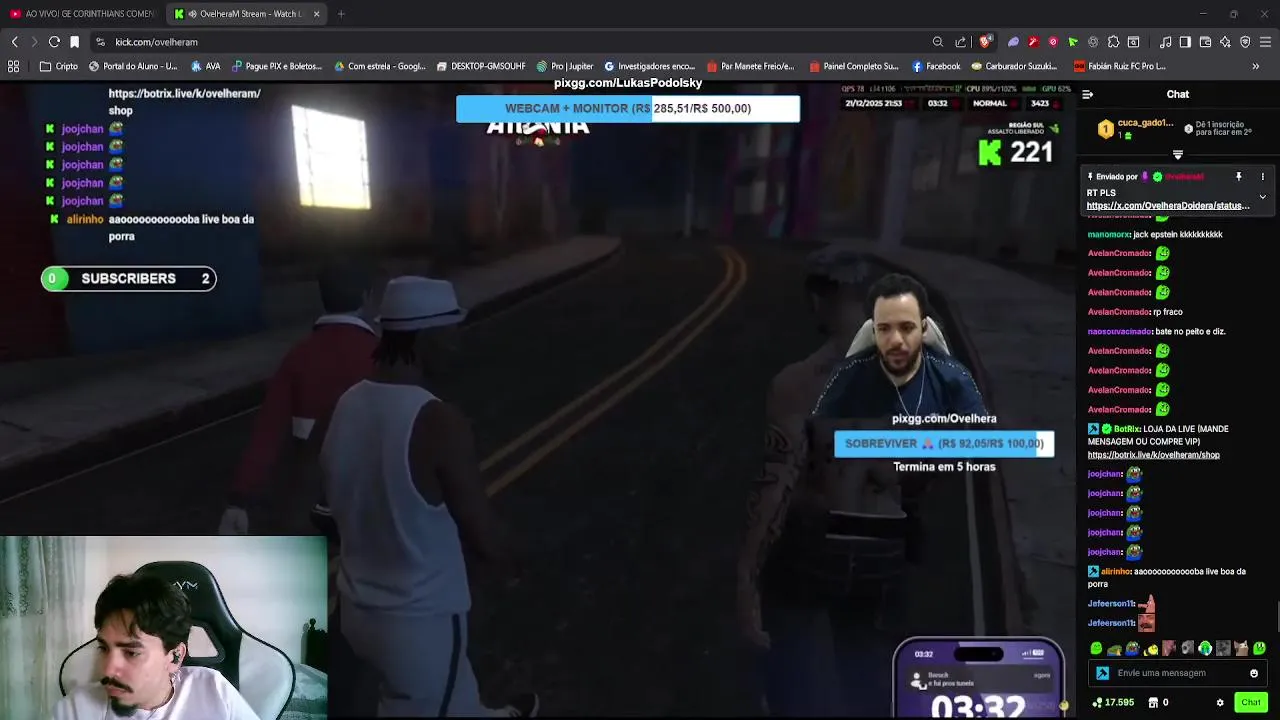Viewport: 1280px width, 720px height.
Task: Open the VPN shield icon
Action: click(x=1245, y=42)
